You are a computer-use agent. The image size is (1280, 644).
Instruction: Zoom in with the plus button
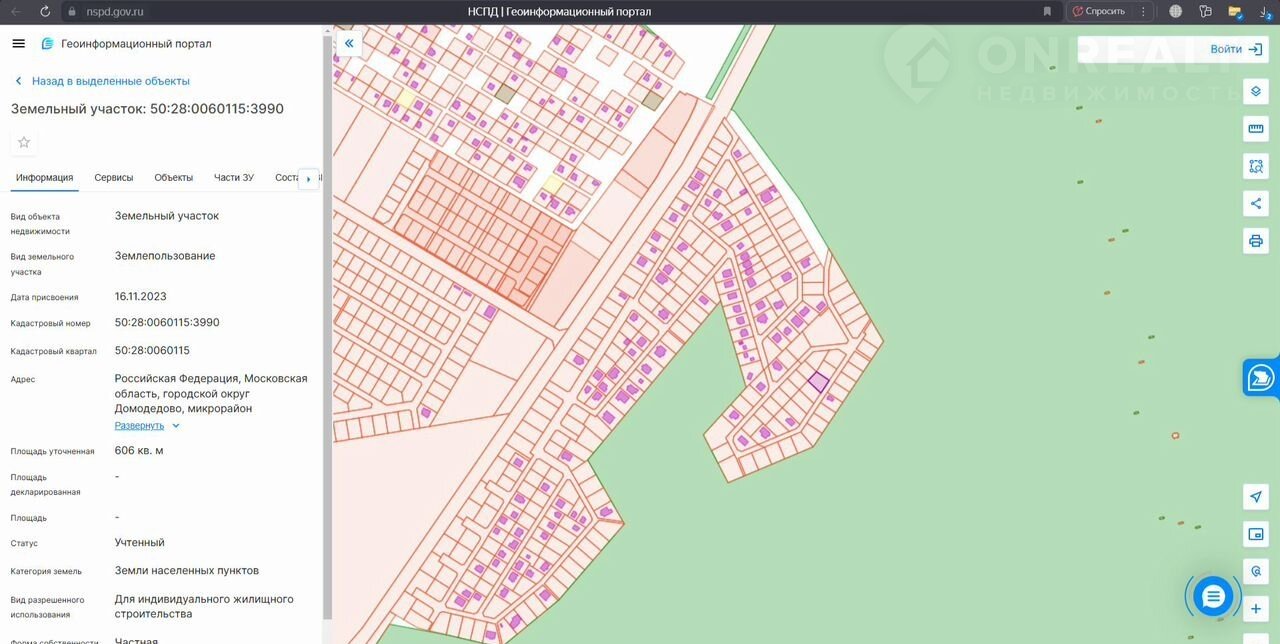coord(1256,609)
